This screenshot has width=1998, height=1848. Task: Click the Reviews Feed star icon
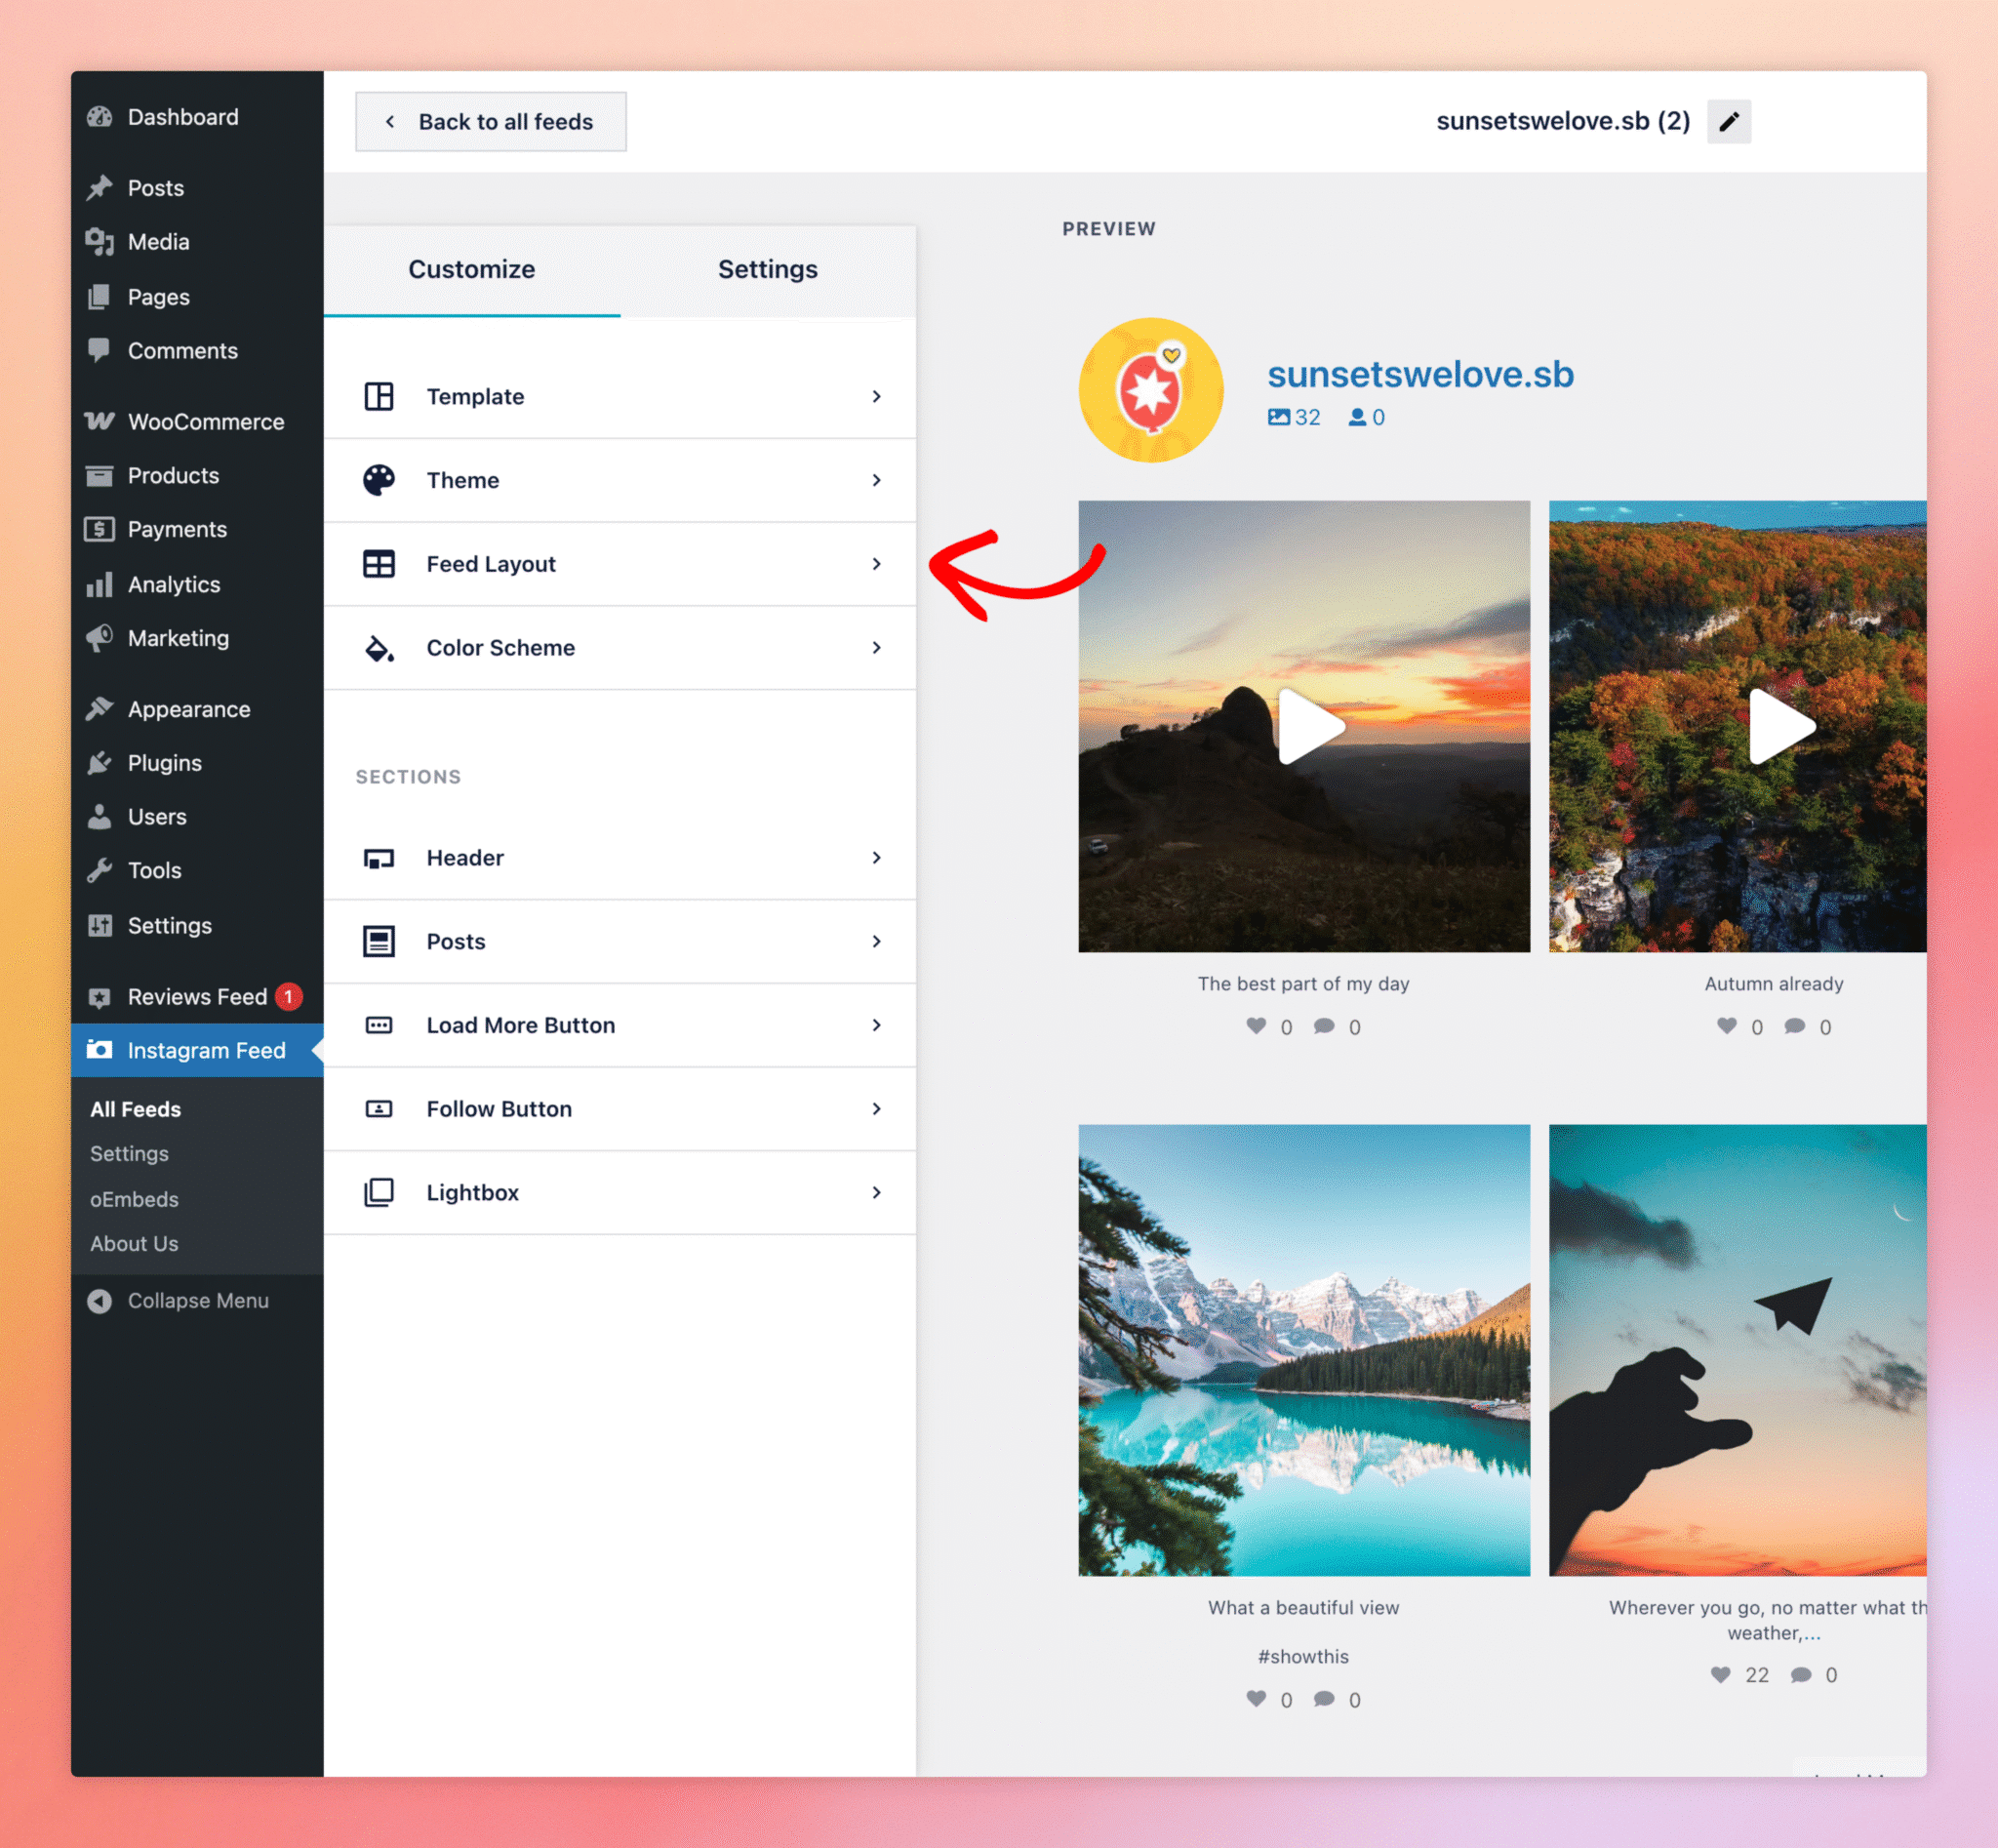[x=99, y=997]
